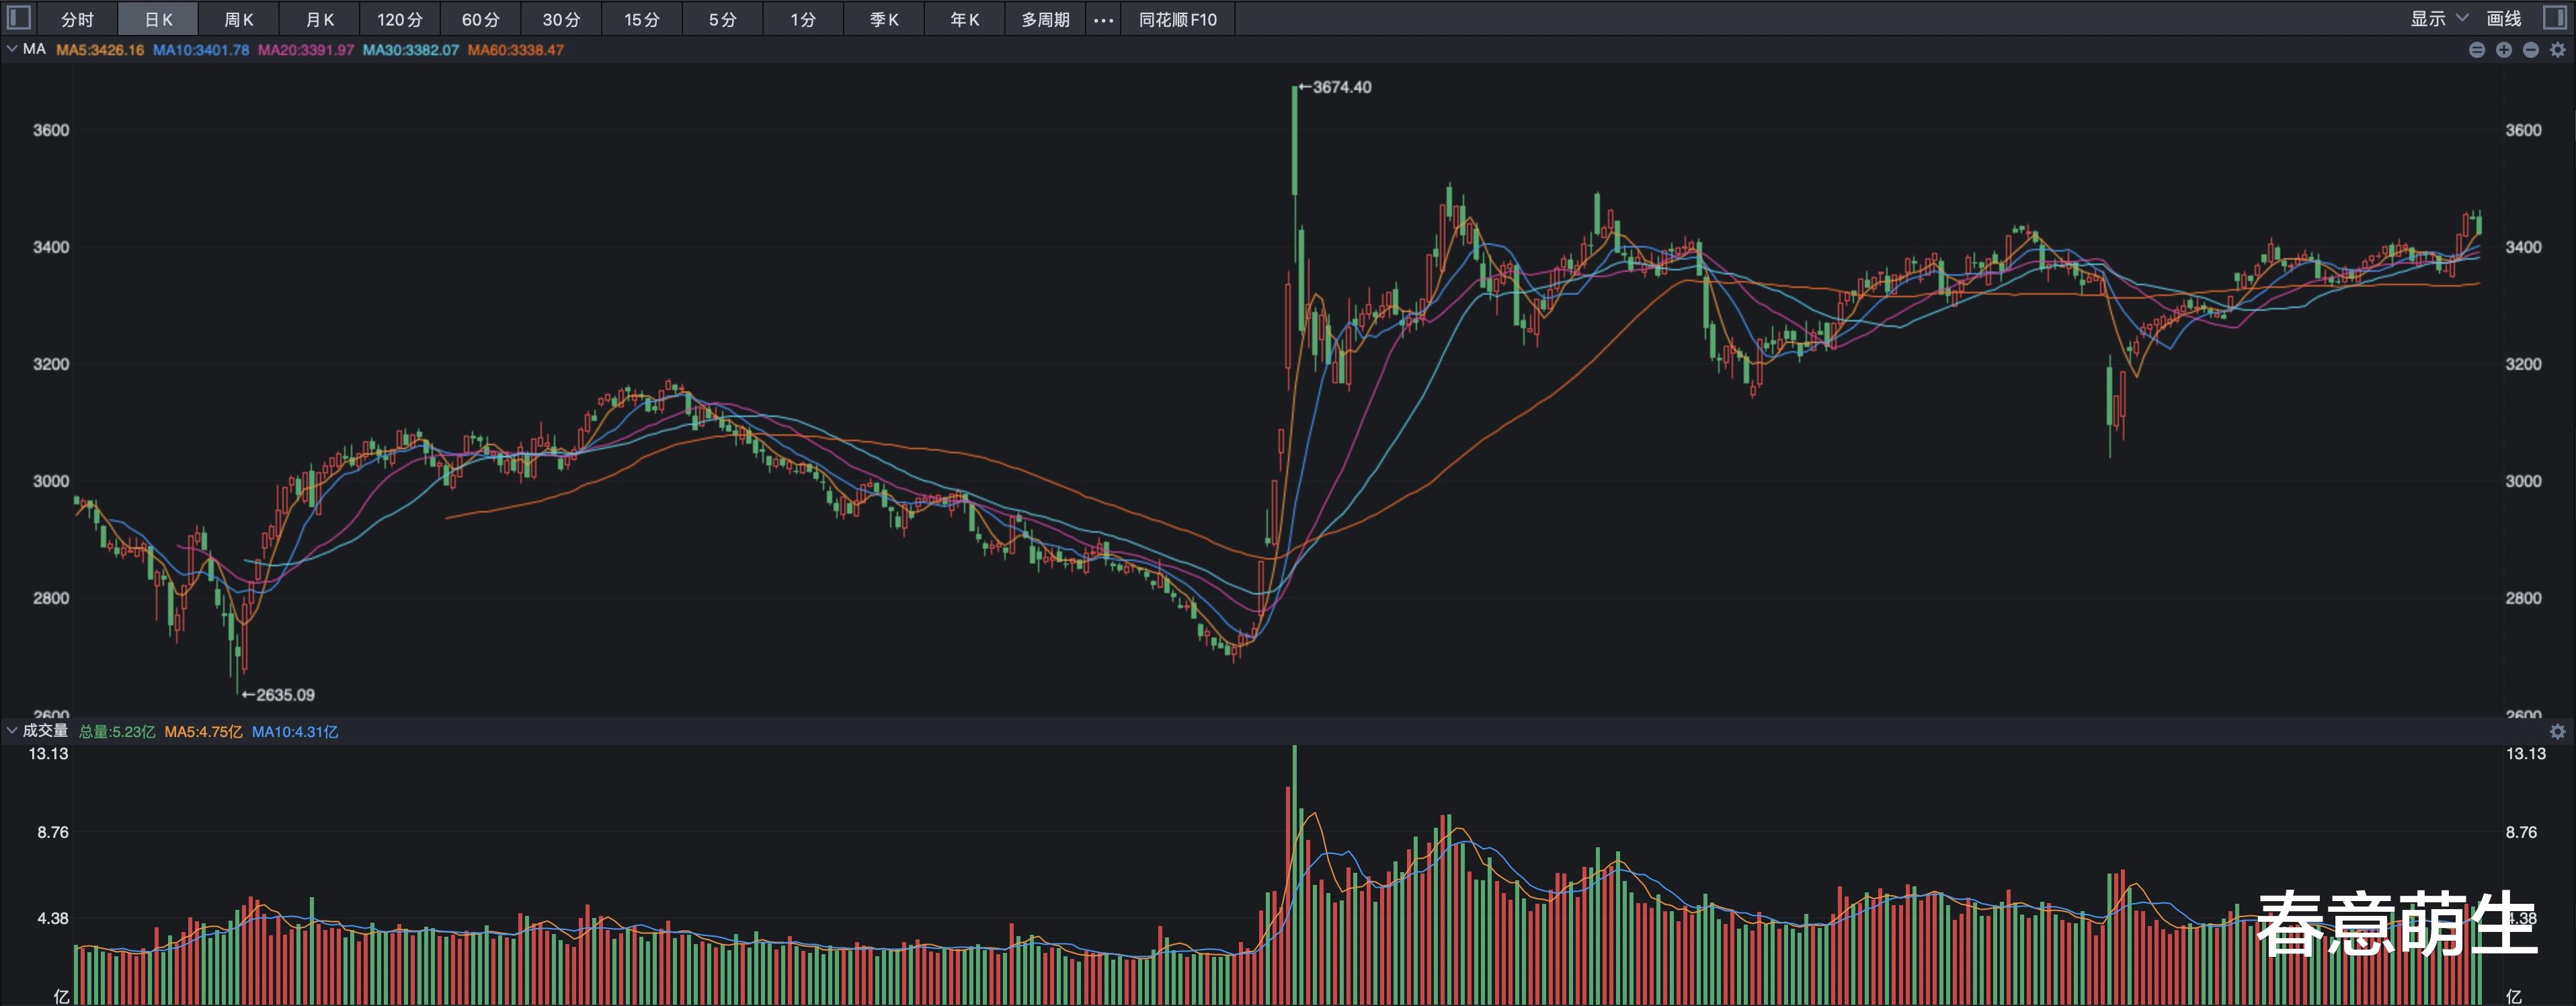The height and width of the screenshot is (1006, 2576).
Task: Click the equals reset-zoom icon
Action: click(2476, 50)
